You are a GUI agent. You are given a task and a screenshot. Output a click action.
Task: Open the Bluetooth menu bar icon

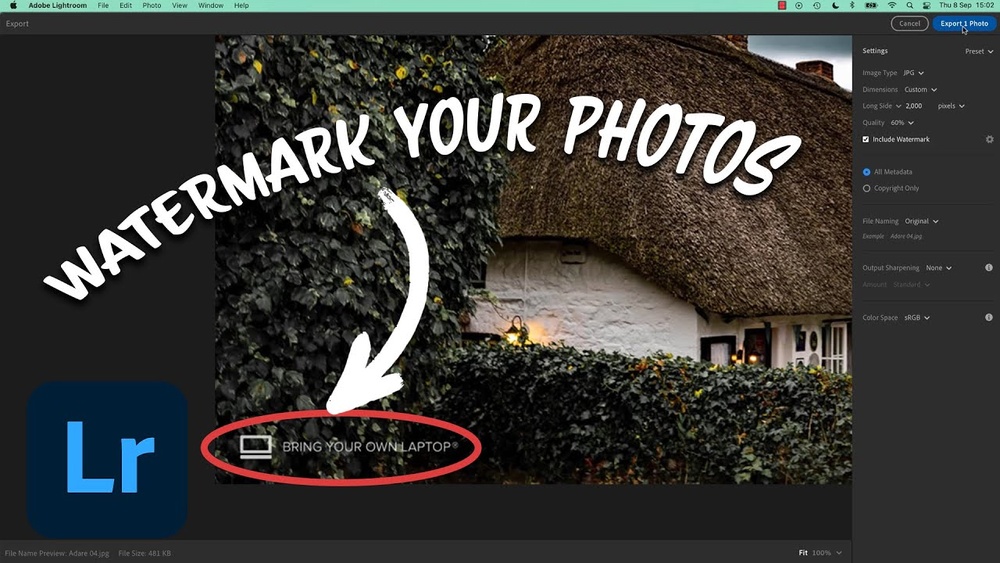point(852,5)
